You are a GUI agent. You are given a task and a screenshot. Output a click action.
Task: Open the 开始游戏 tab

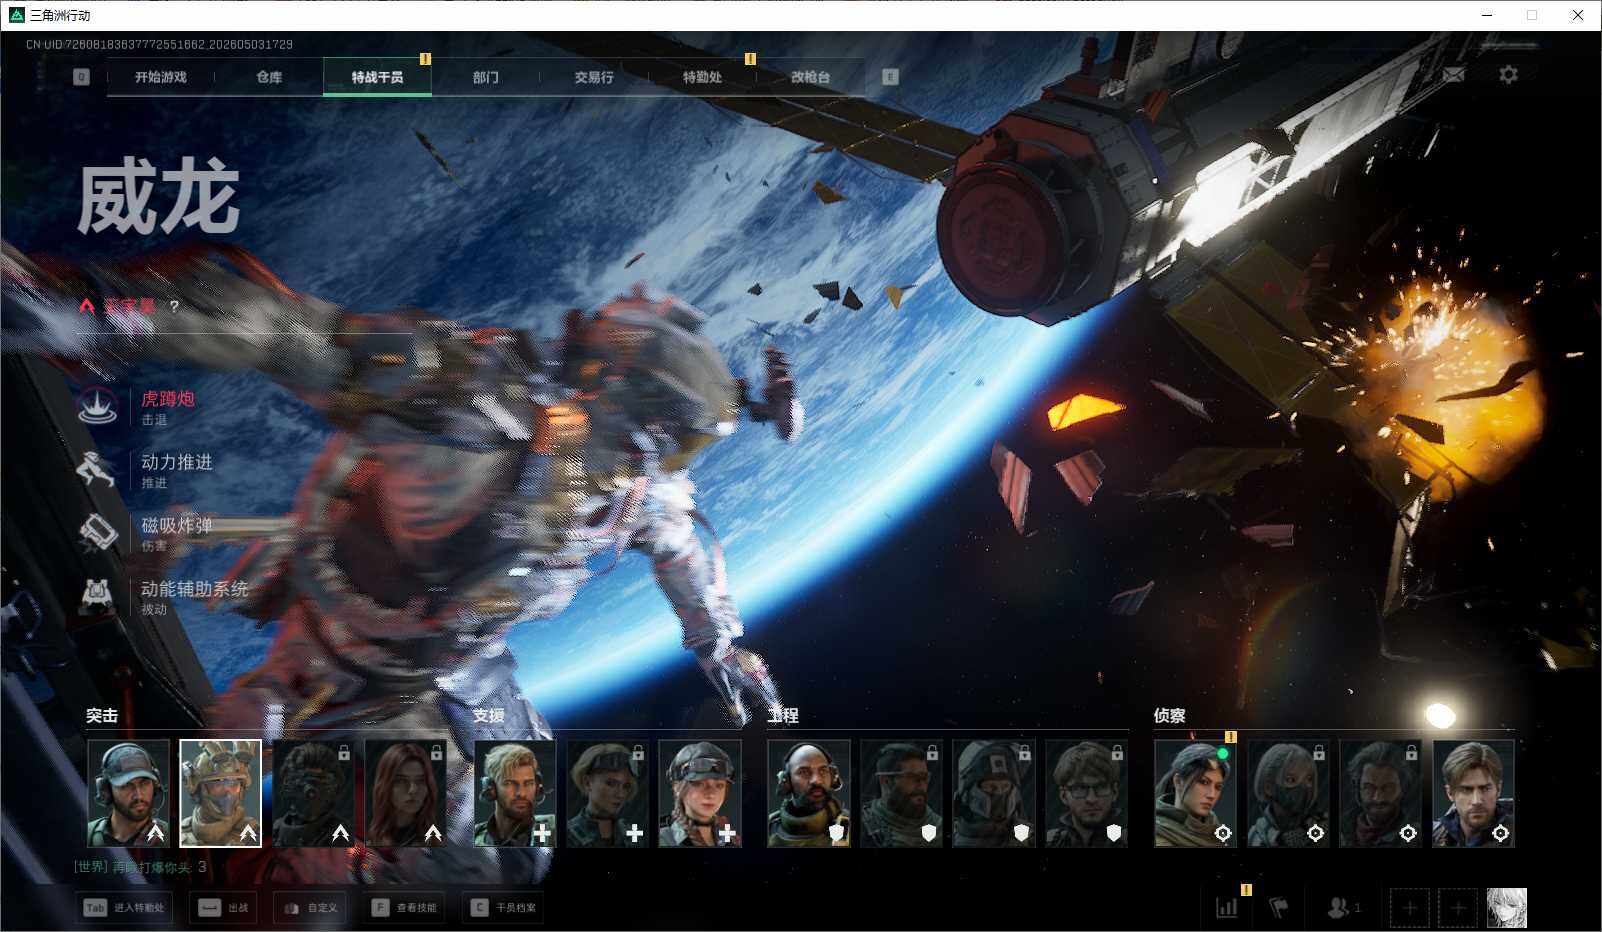pyautogui.click(x=160, y=77)
